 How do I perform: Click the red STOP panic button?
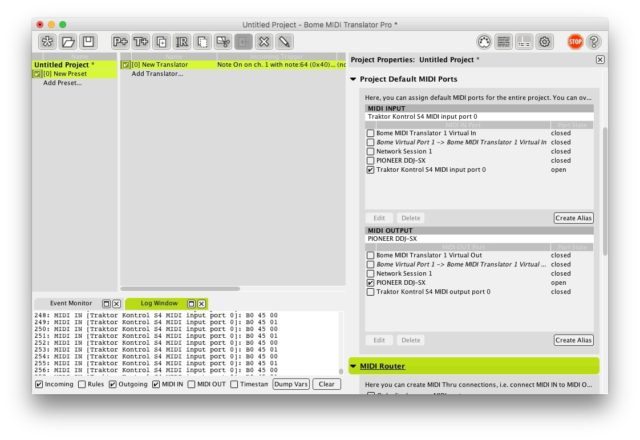click(x=576, y=42)
